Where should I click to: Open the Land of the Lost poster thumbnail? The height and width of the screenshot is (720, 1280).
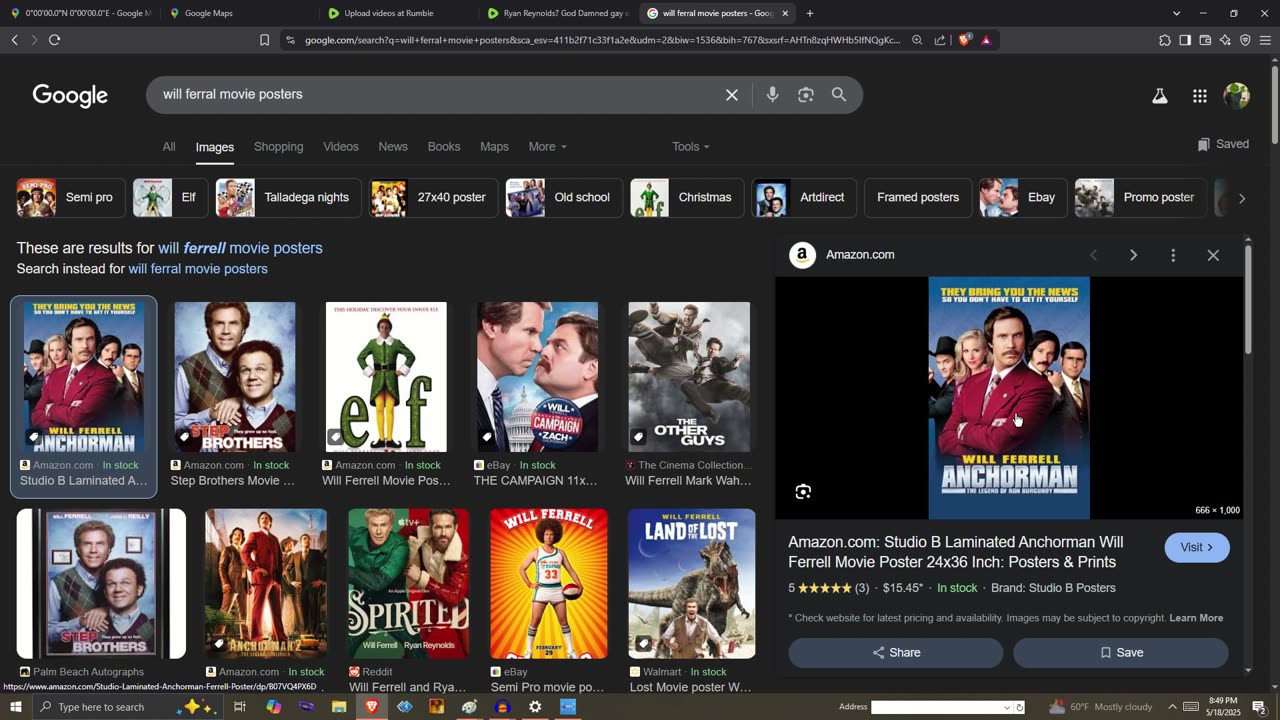pos(692,584)
